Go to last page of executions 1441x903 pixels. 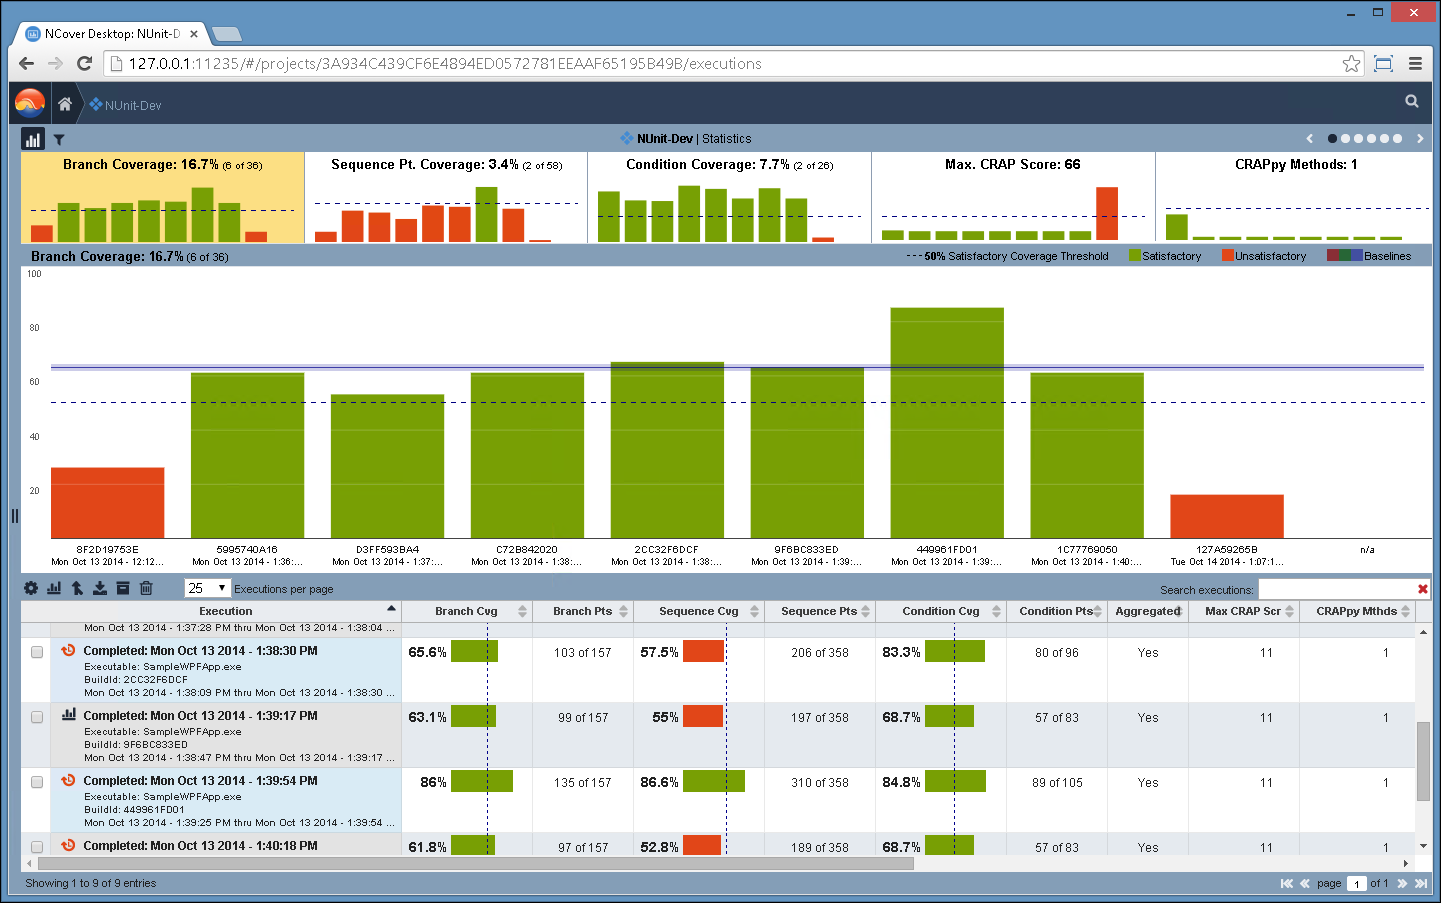click(1421, 883)
